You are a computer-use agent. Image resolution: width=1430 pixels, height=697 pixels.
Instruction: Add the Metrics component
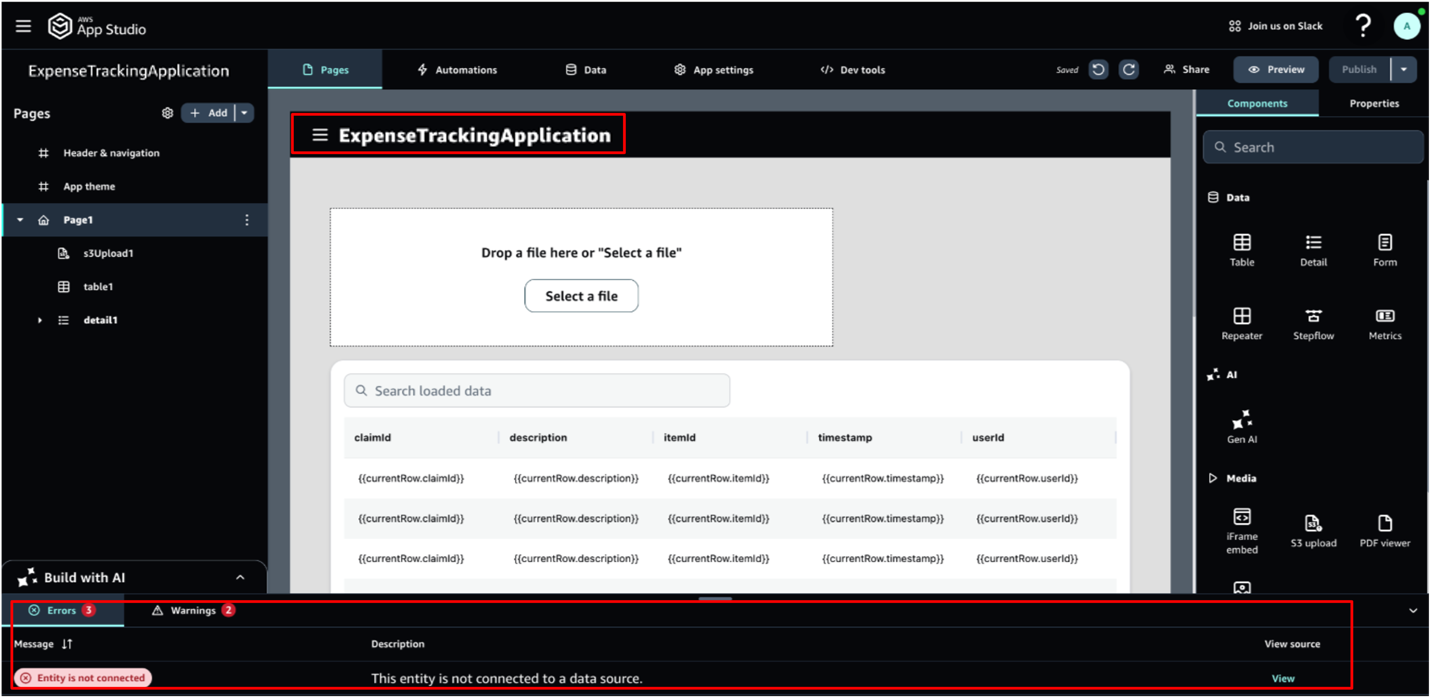[1385, 324]
